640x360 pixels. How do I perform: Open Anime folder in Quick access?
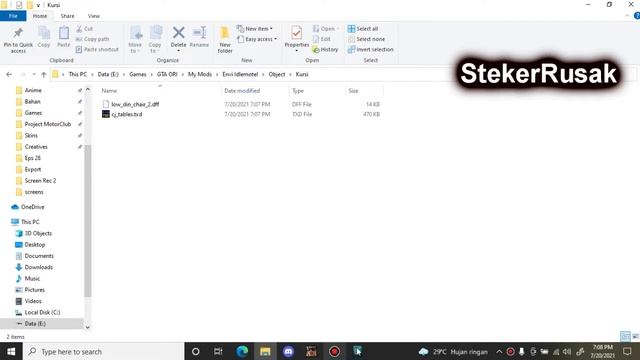33,90
